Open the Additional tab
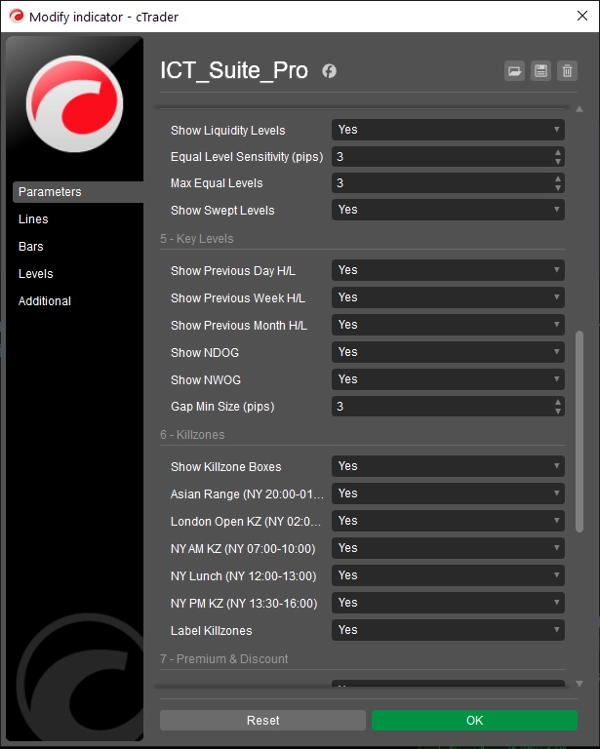This screenshot has width=600, height=749. [45, 301]
